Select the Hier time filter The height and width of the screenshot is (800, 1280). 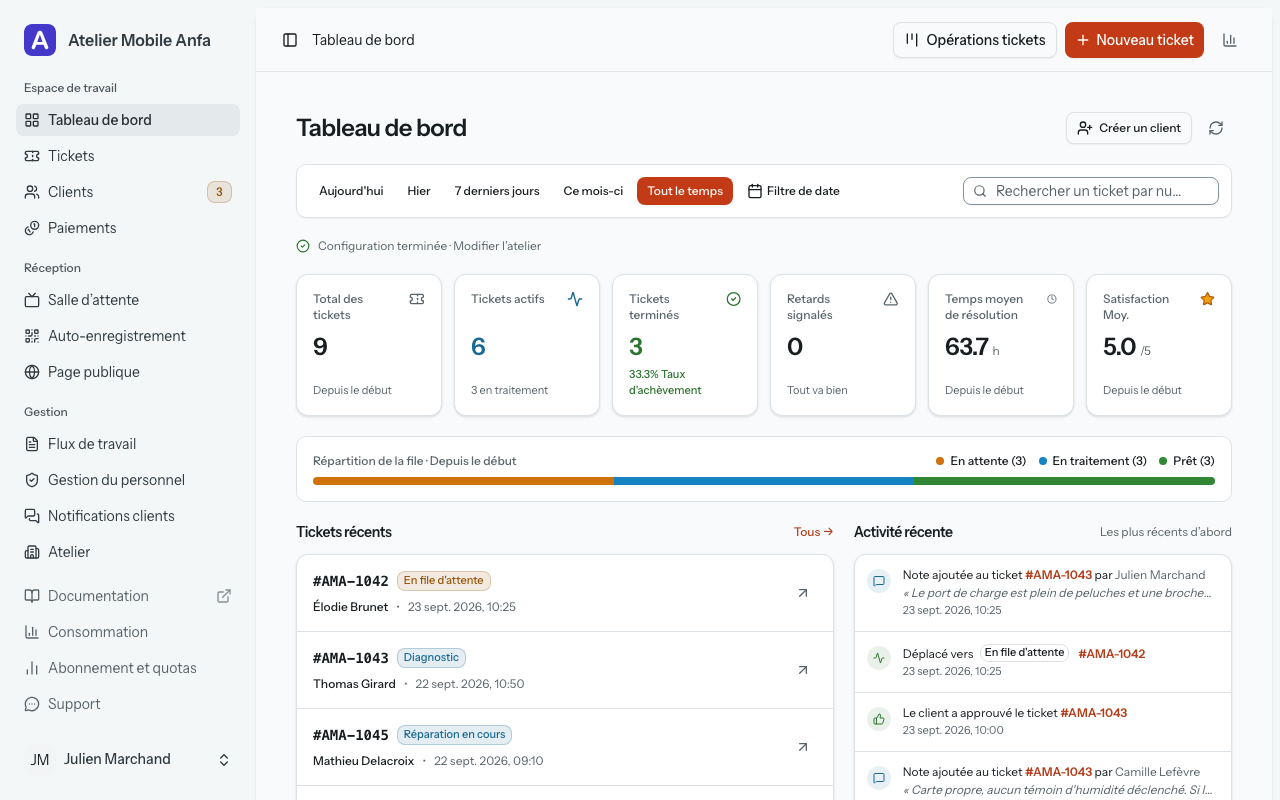coord(419,191)
